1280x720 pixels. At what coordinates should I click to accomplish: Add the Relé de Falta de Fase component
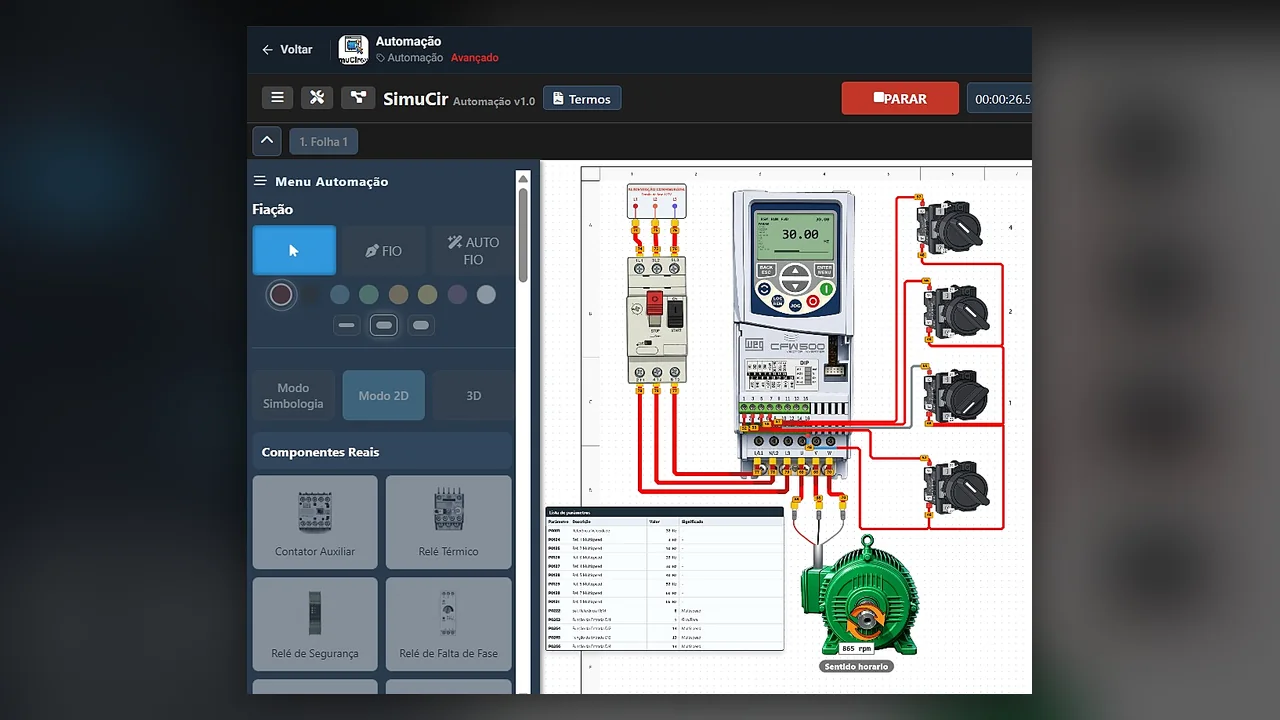tap(448, 624)
